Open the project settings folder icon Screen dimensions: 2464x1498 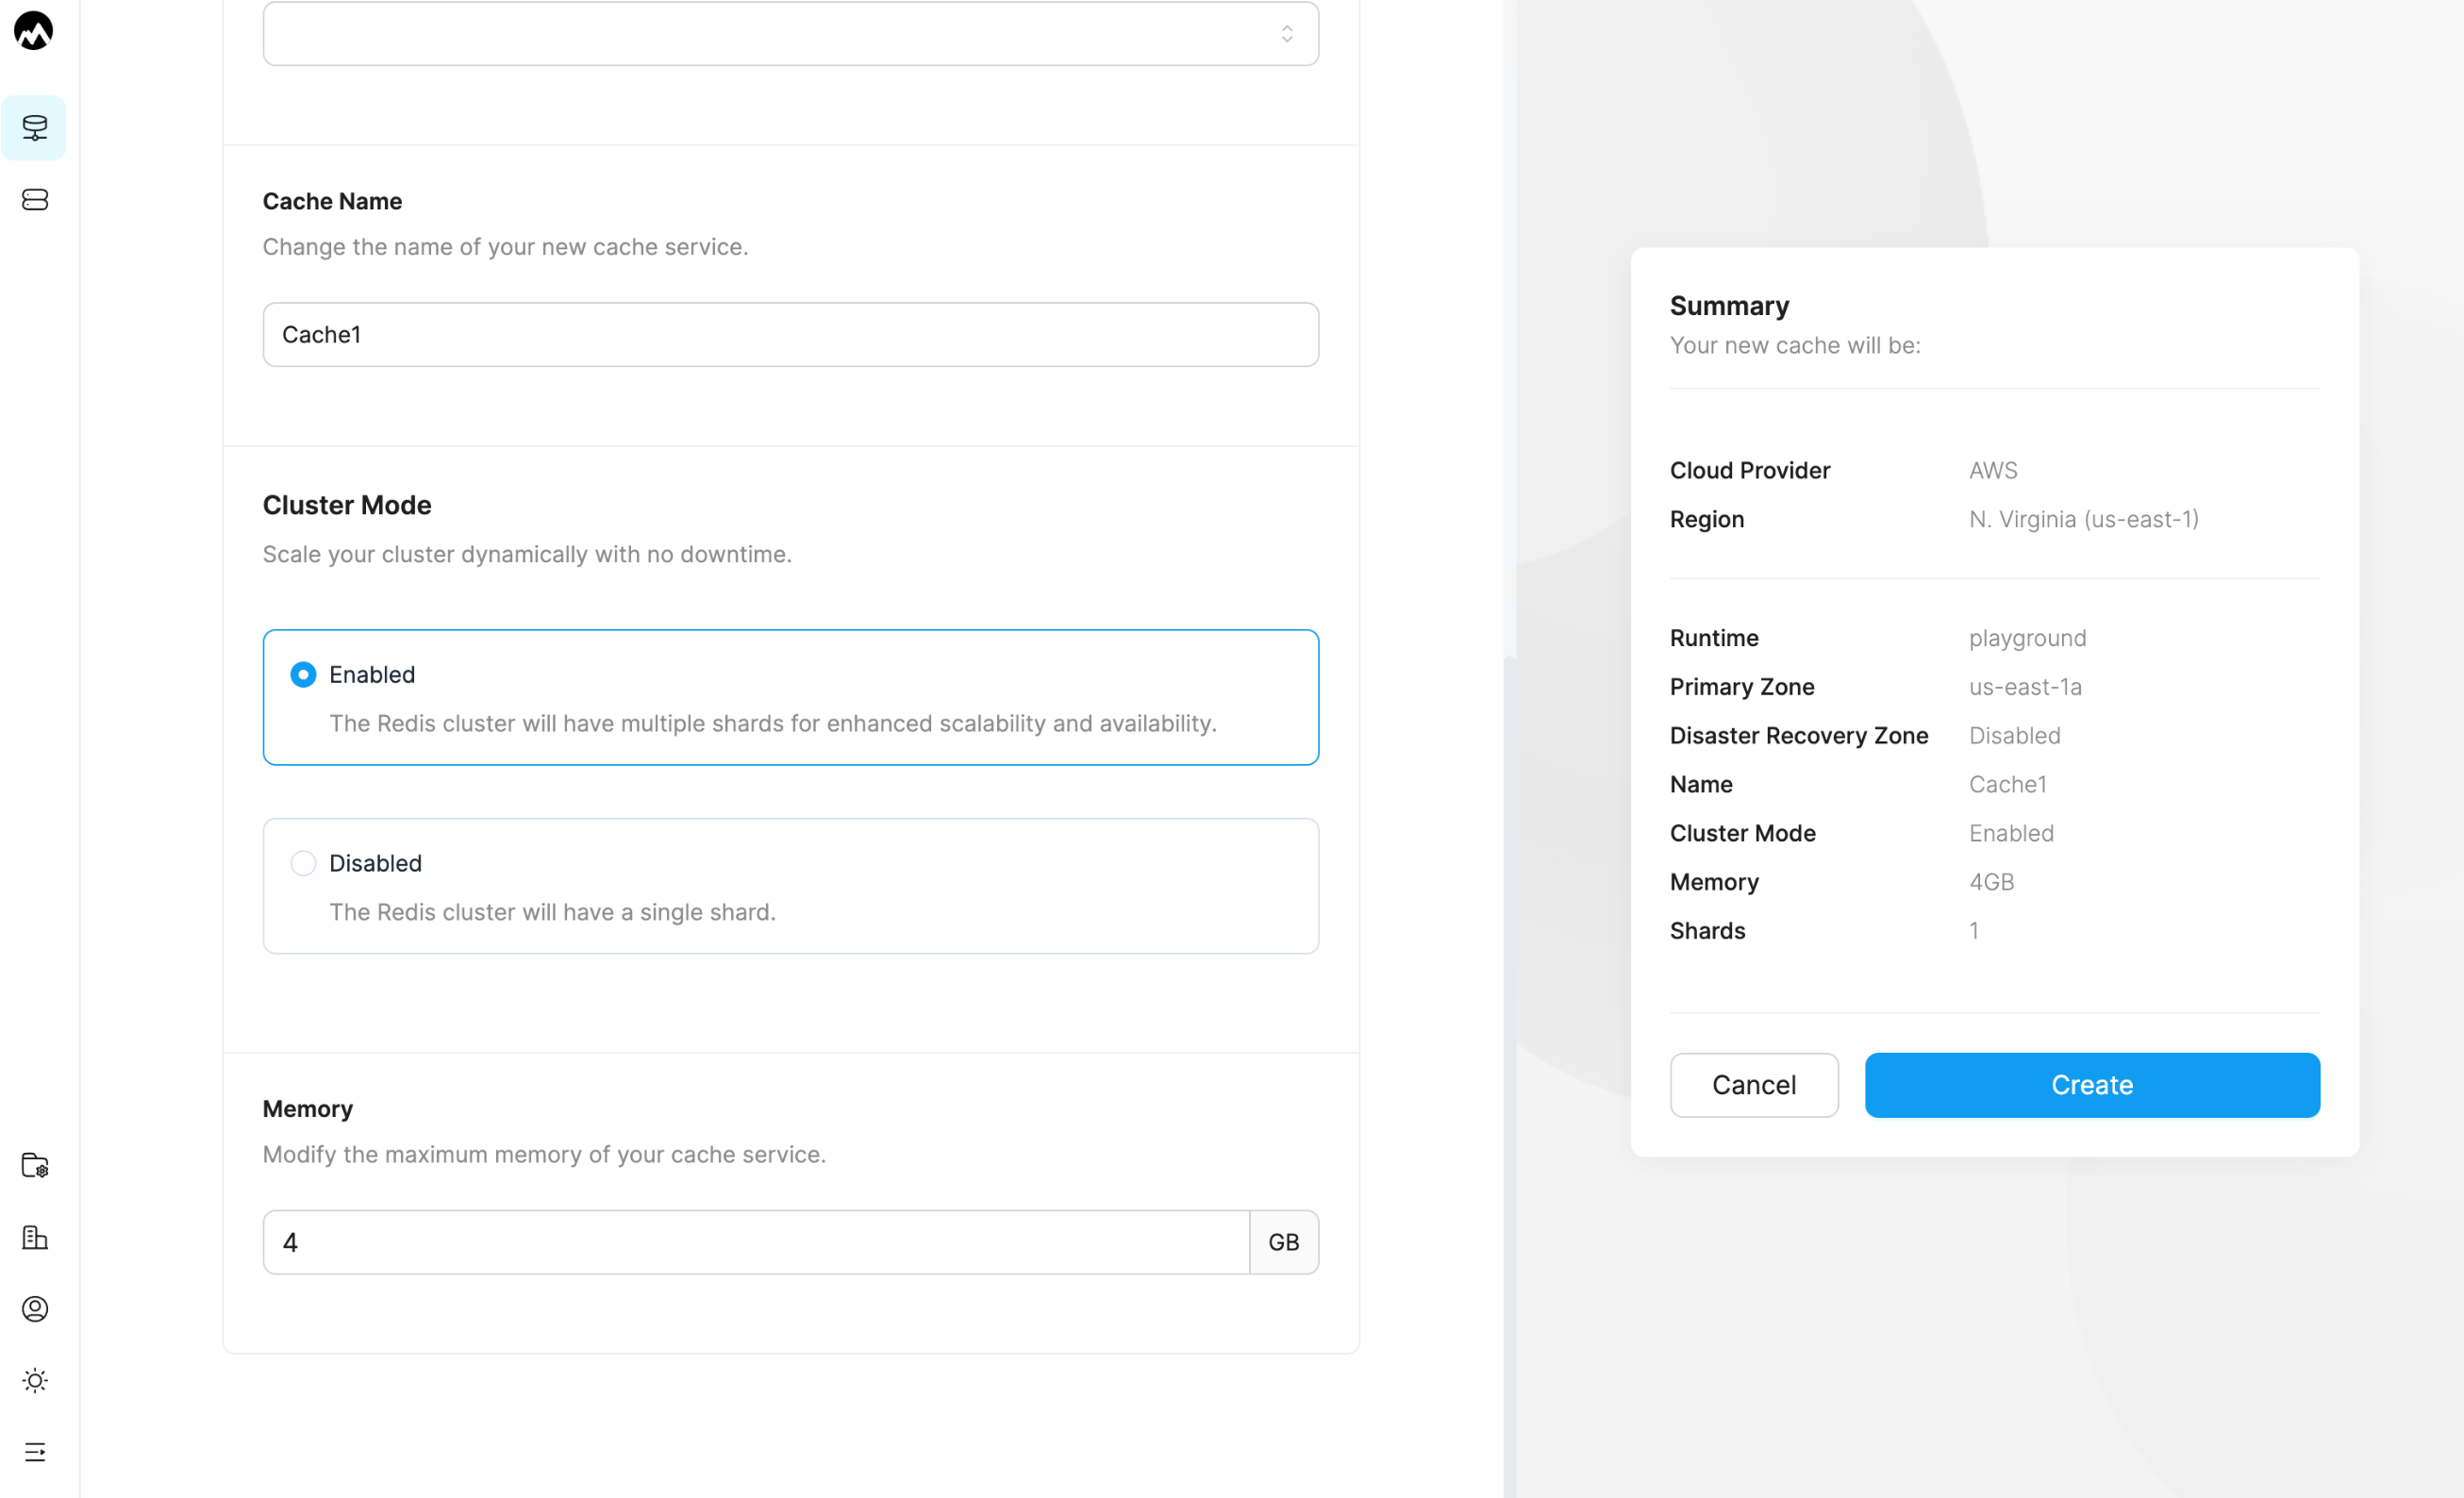coord(34,1165)
